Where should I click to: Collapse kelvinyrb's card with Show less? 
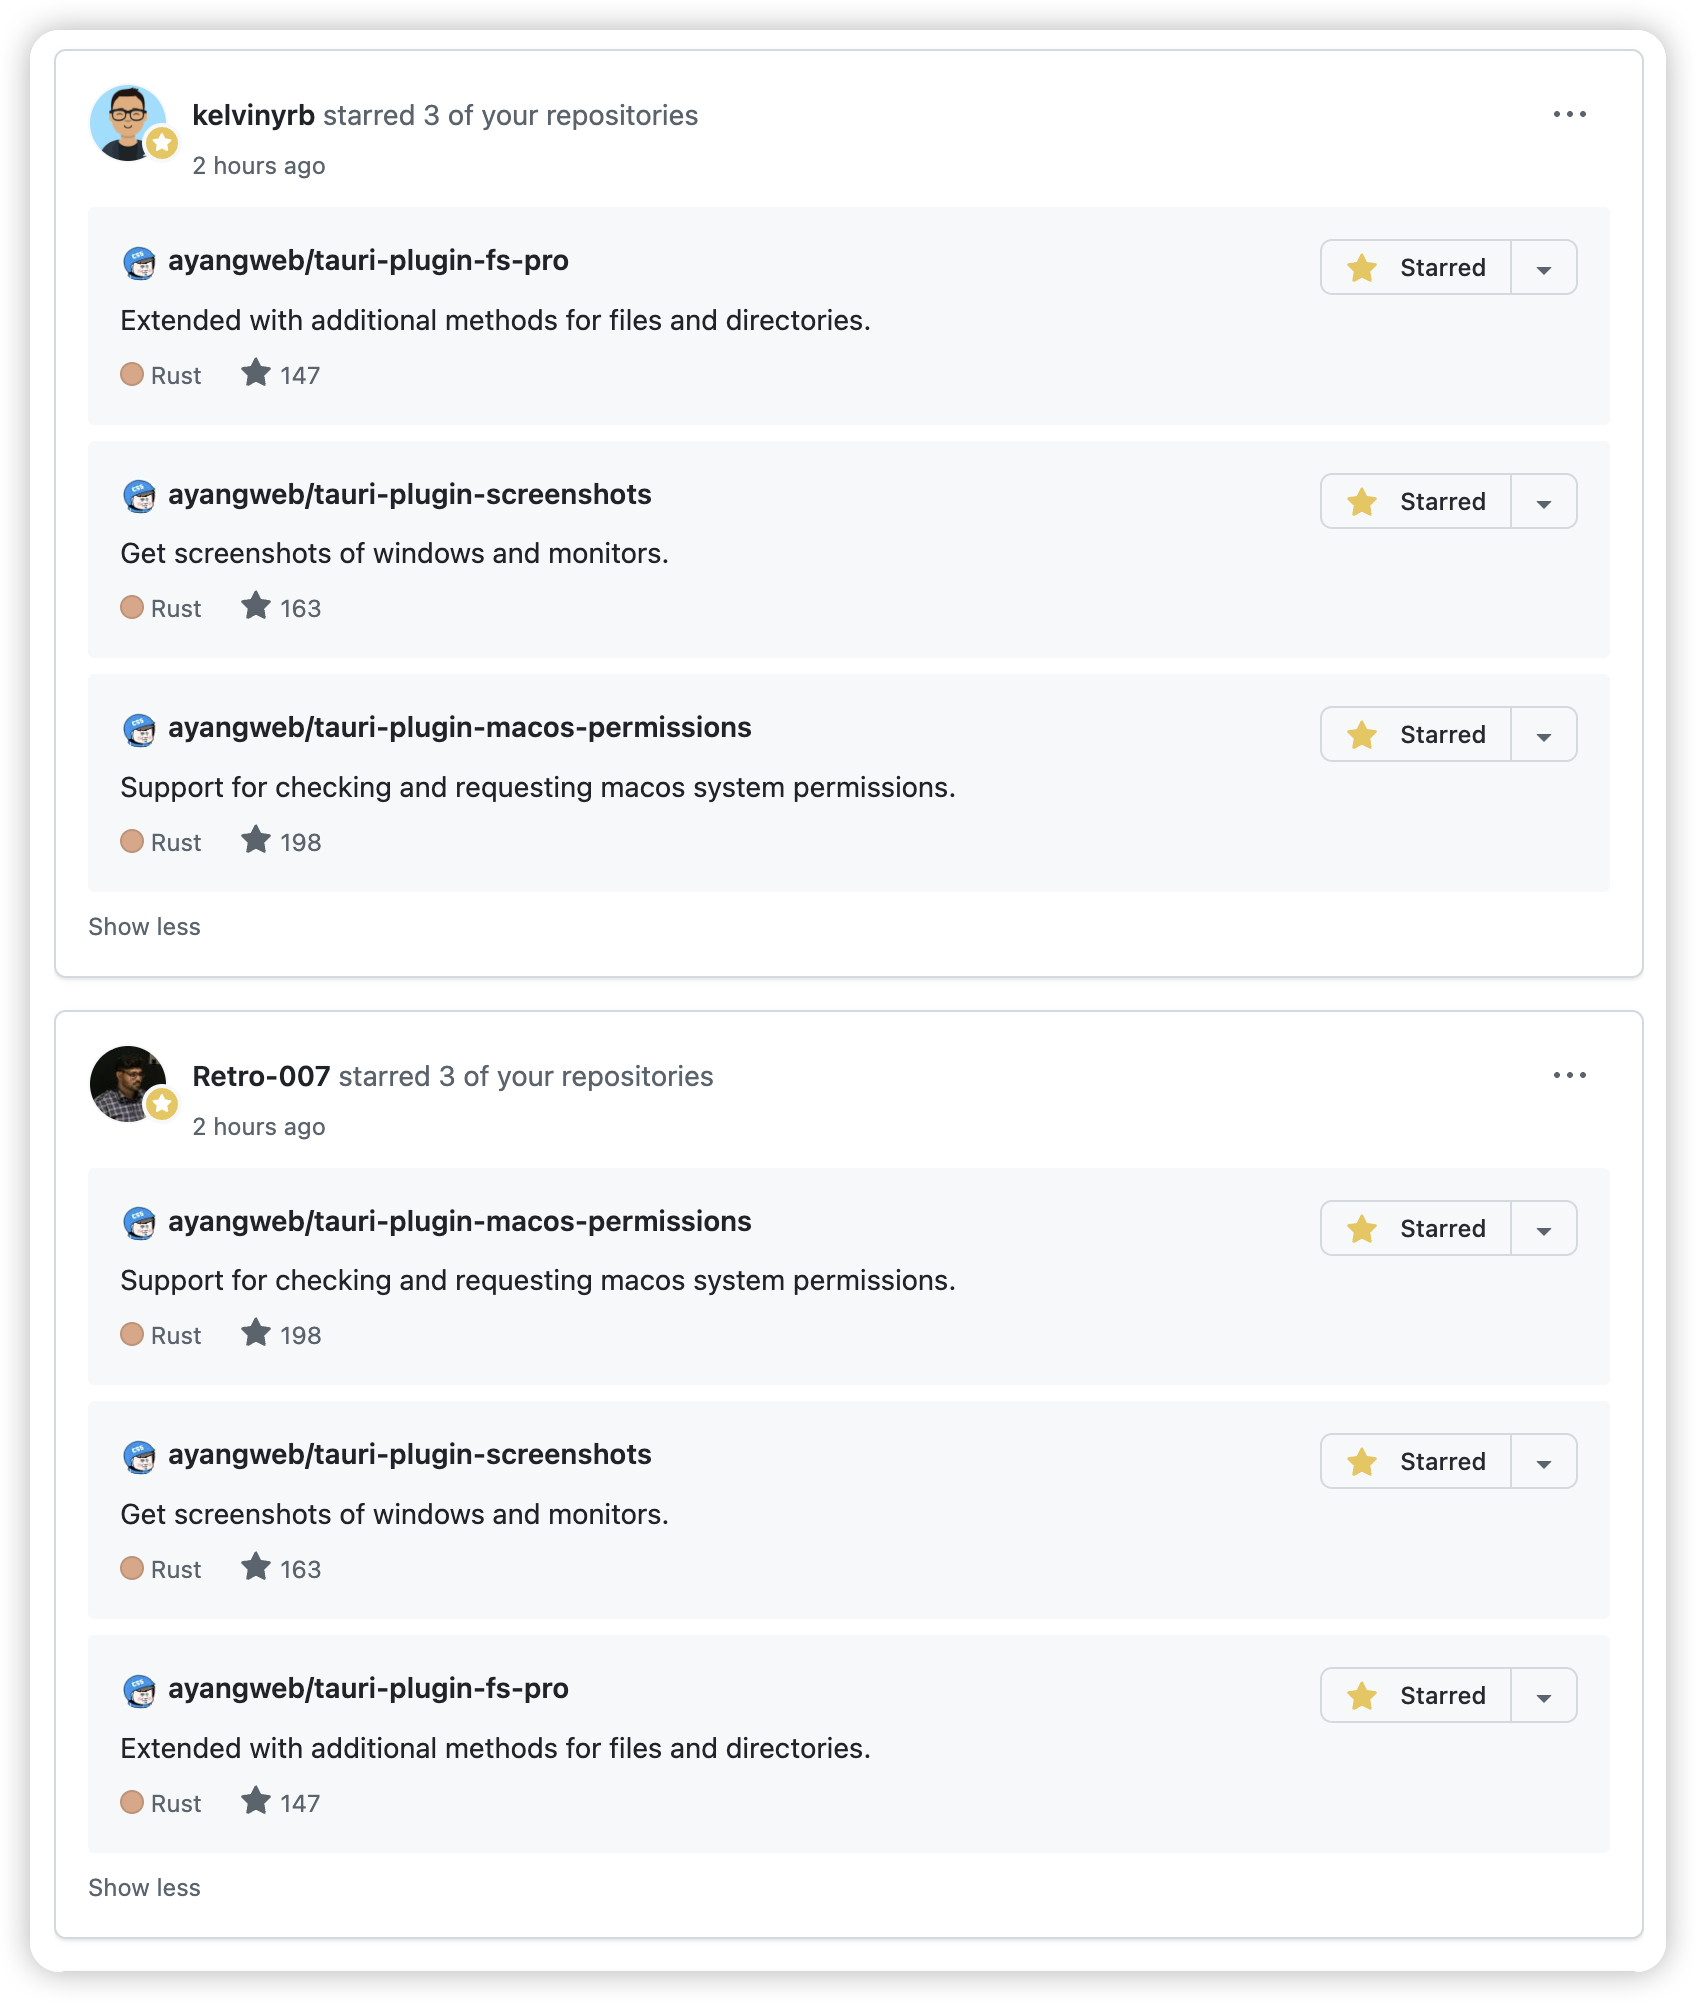[x=144, y=927]
